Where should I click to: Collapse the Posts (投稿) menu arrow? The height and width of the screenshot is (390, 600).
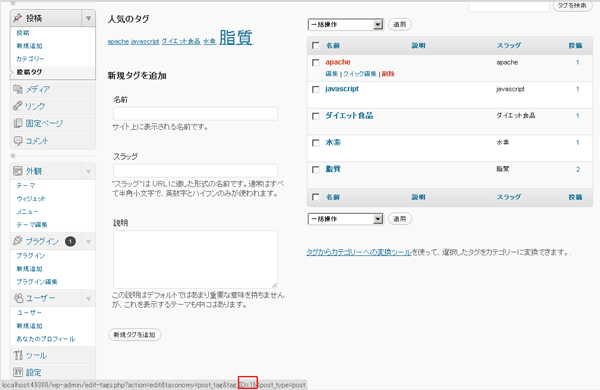coord(88,18)
